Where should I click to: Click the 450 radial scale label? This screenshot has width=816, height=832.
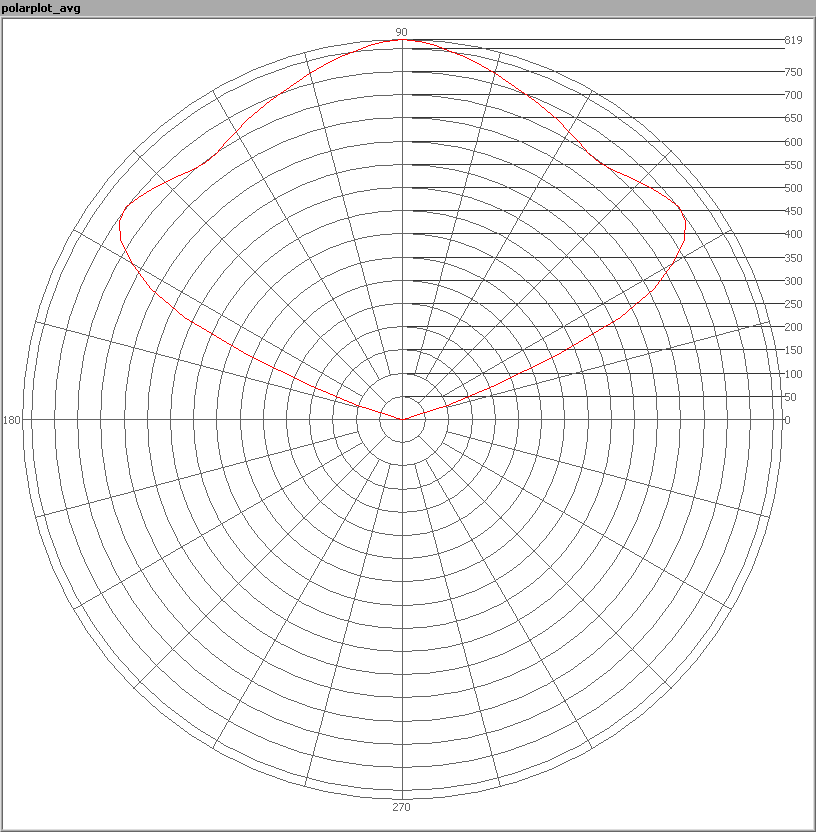793,211
